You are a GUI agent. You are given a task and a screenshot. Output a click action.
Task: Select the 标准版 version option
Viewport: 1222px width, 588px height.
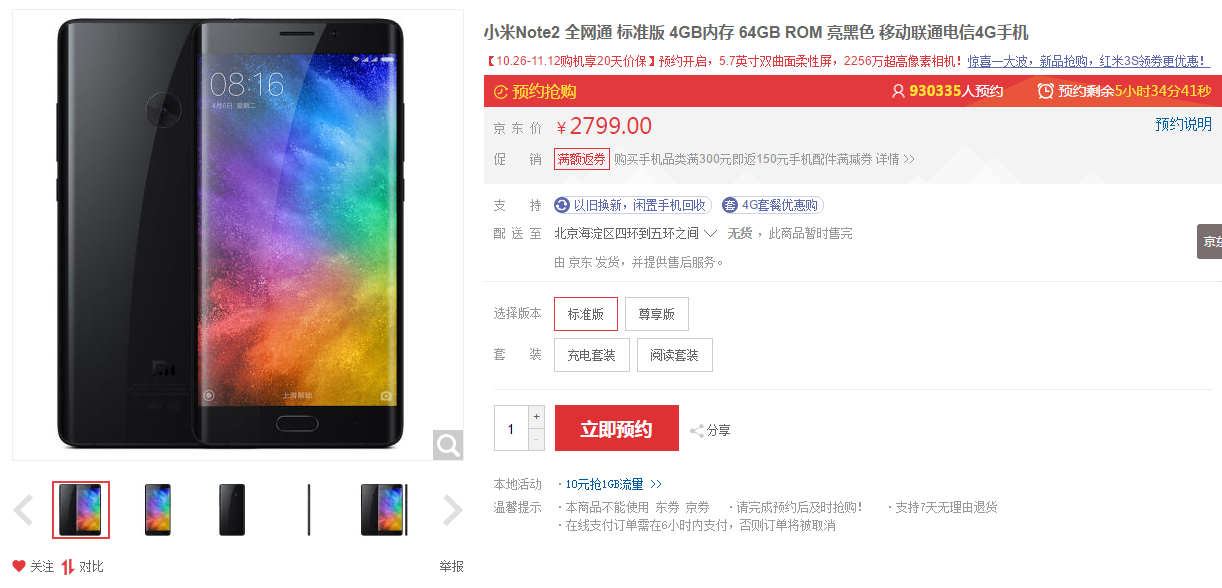click(586, 314)
